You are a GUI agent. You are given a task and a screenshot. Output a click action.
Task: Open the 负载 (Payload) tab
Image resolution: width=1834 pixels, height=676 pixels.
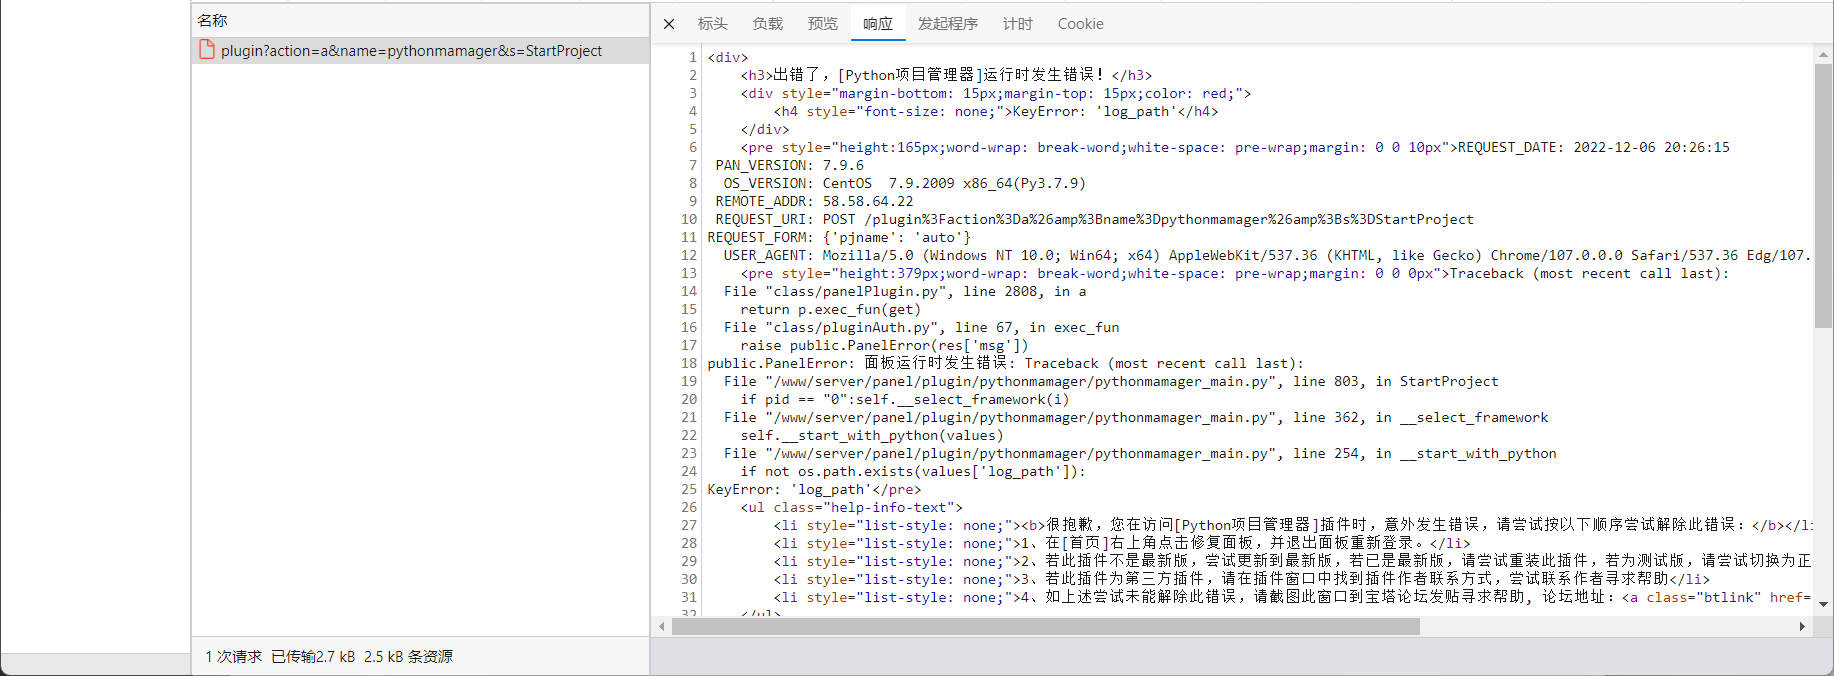coord(768,24)
